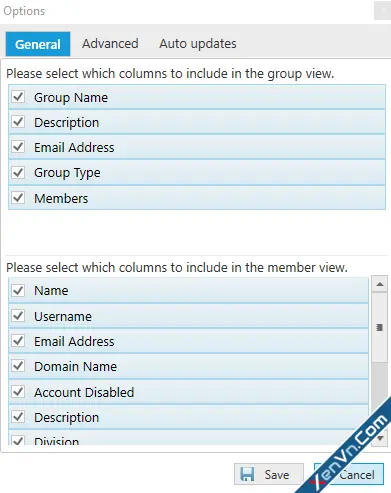Toggle the Account Disabled checkbox
Viewport: 391px width, 493px height.
(x=18, y=392)
